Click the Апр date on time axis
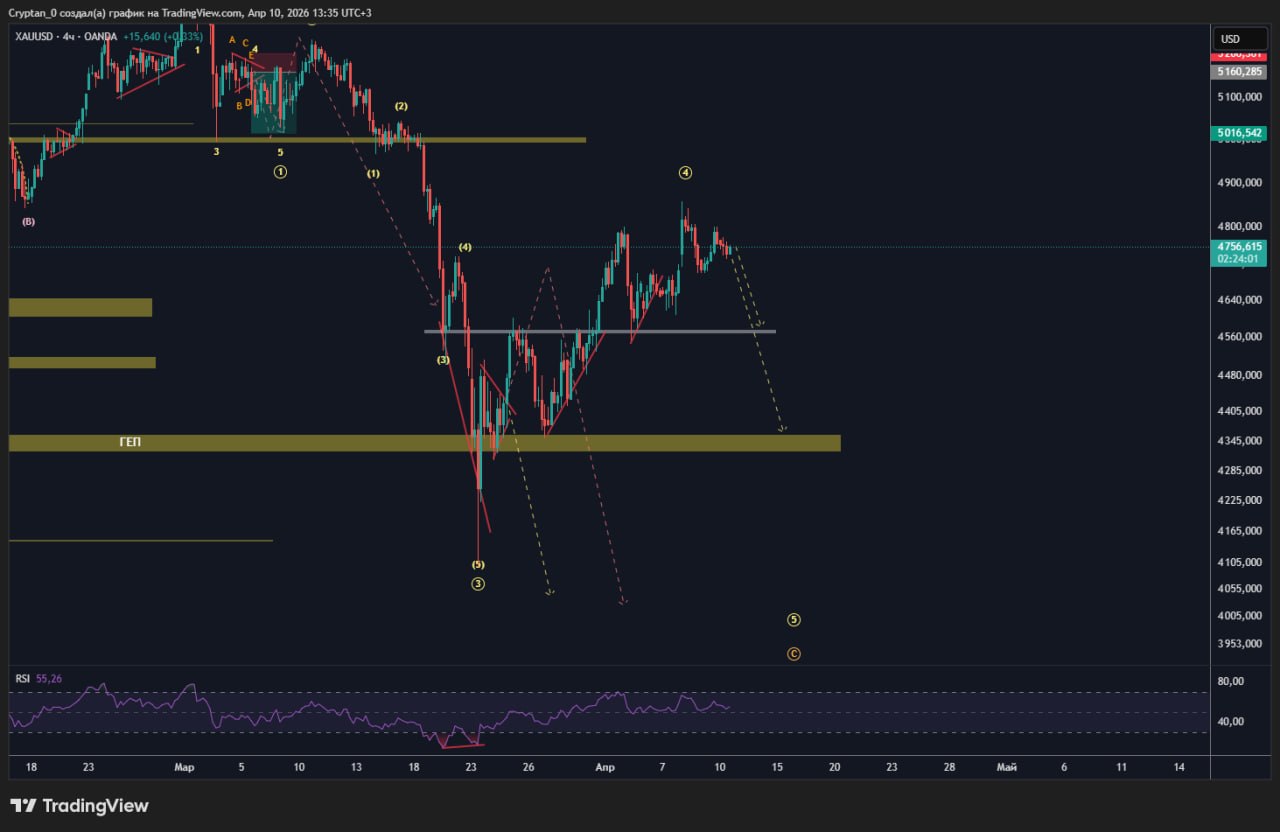The image size is (1280, 832). (604, 767)
